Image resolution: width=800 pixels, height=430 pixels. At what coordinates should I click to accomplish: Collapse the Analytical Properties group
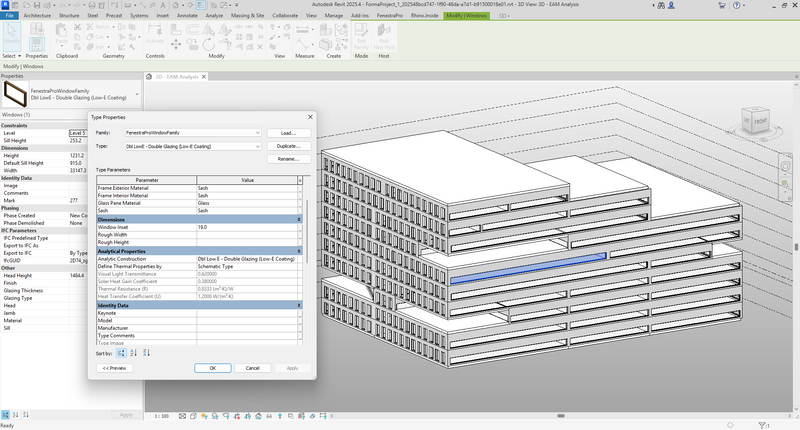pyautogui.click(x=299, y=251)
